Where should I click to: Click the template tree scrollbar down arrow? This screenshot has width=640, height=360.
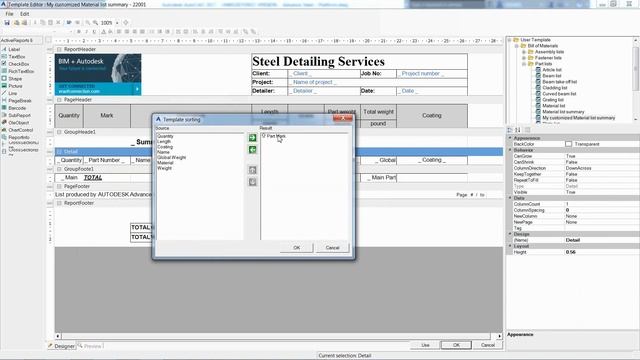point(636,119)
